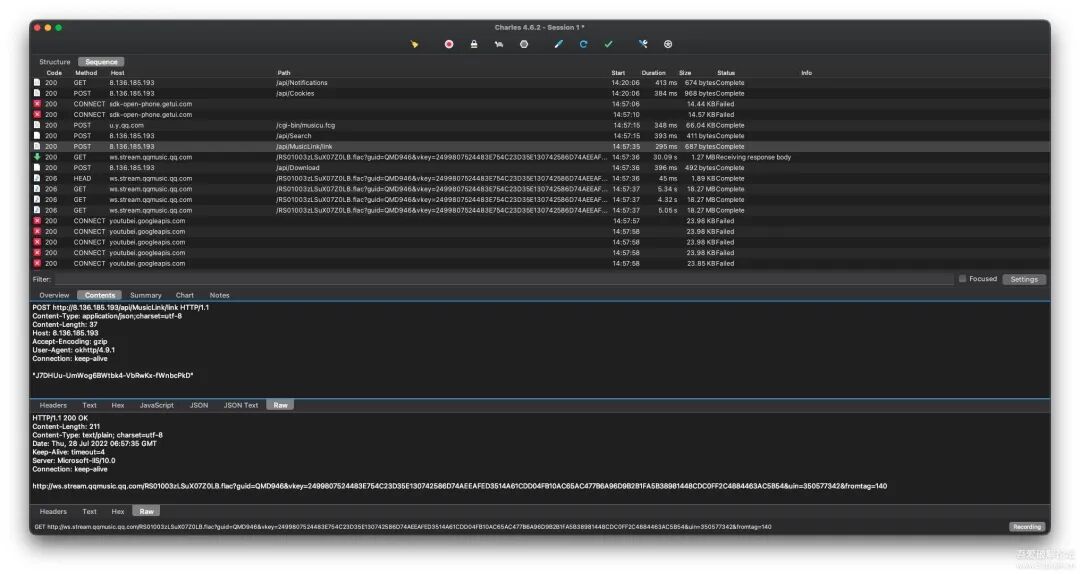Viewport: 1080px width, 574px height.
Task: Open the Overview tab
Action: (54, 295)
